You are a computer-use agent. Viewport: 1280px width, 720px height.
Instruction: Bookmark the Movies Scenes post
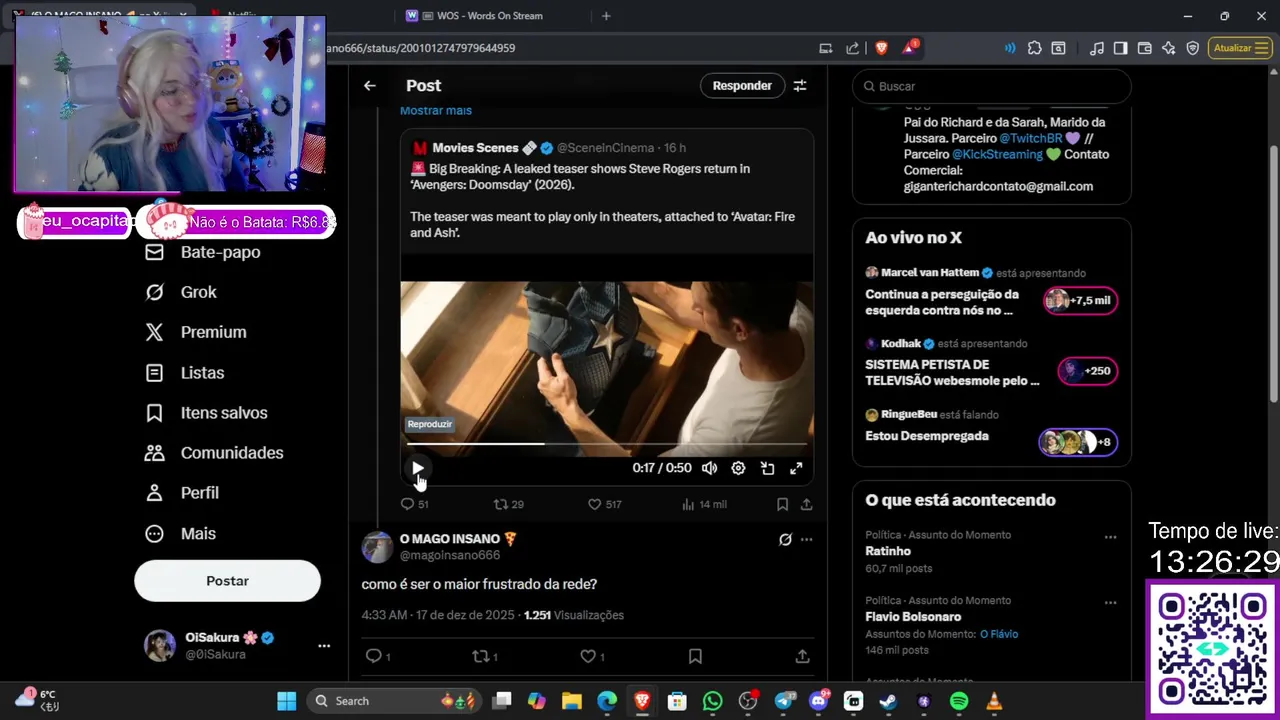point(782,505)
